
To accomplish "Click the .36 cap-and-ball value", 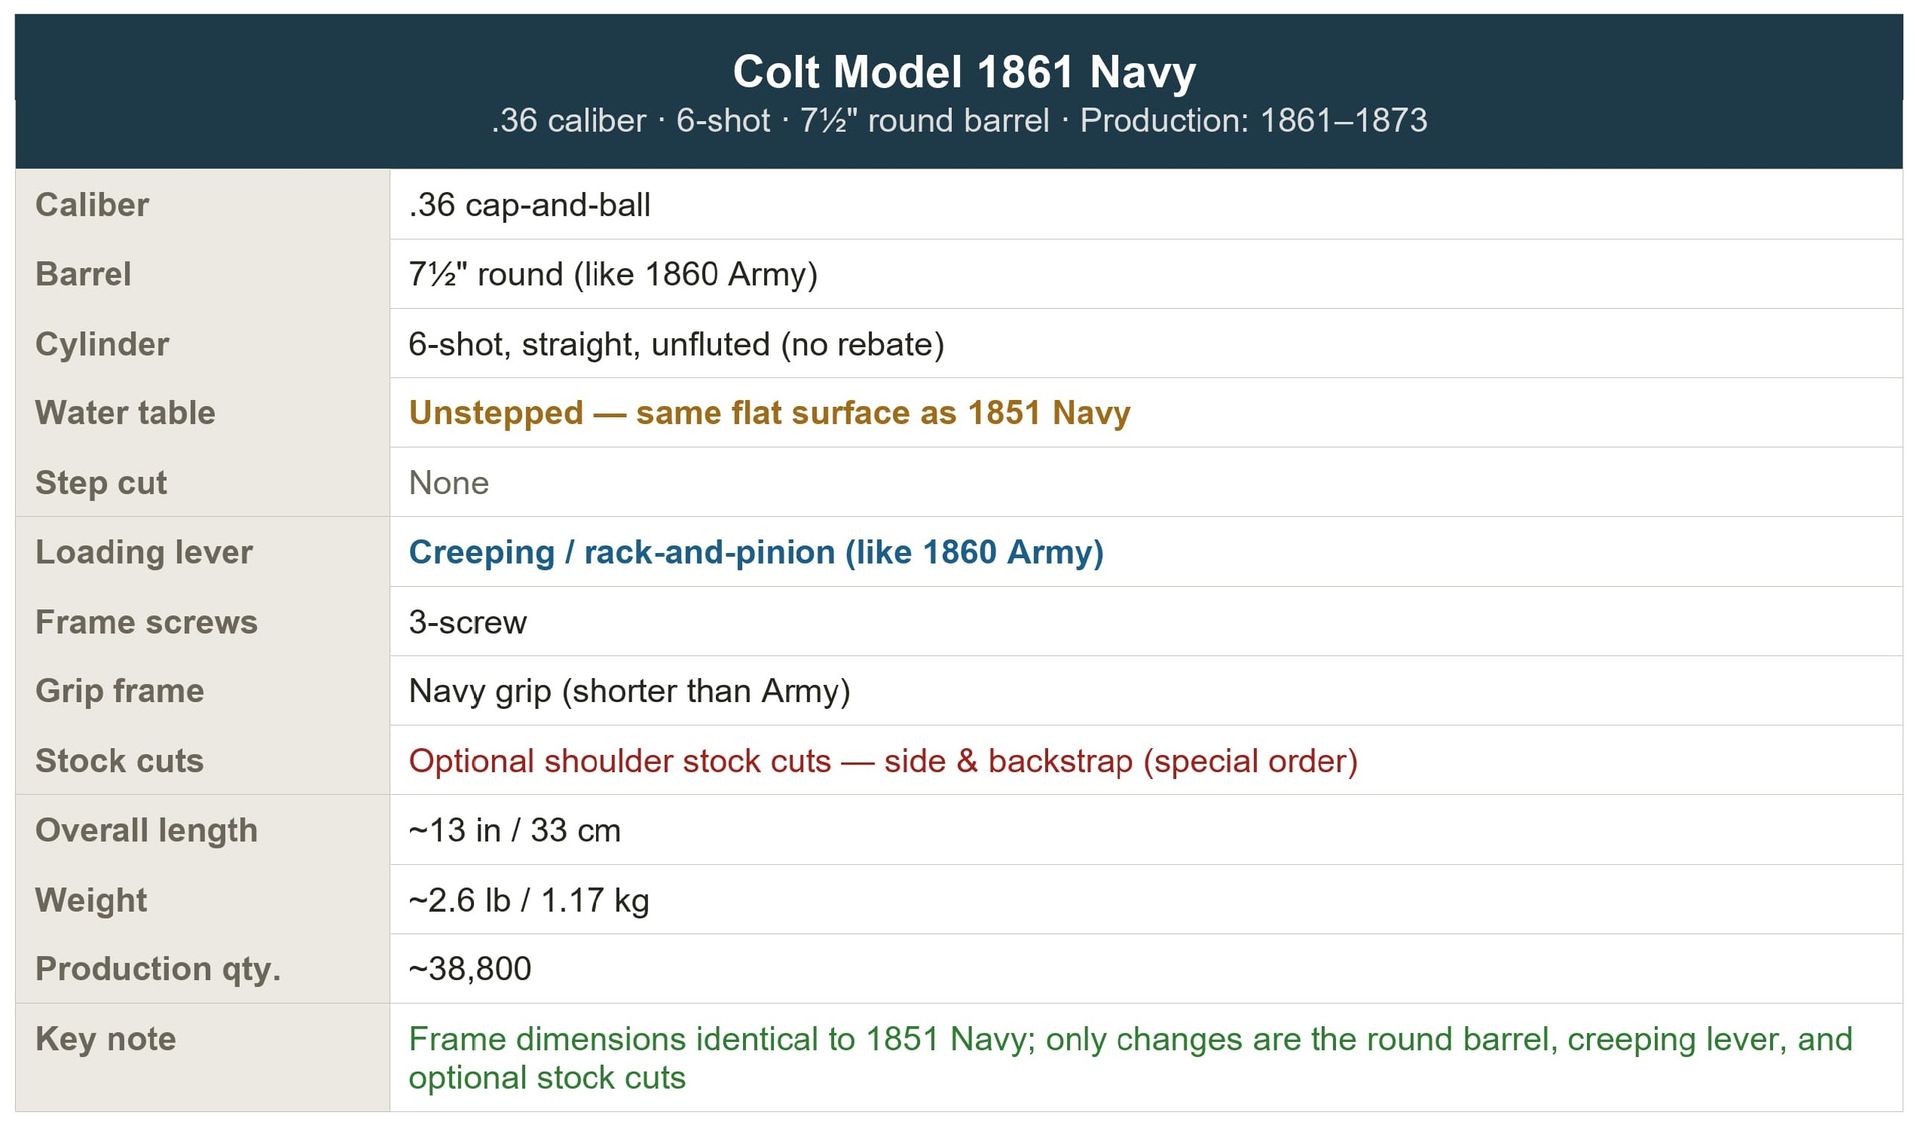I will click(529, 205).
